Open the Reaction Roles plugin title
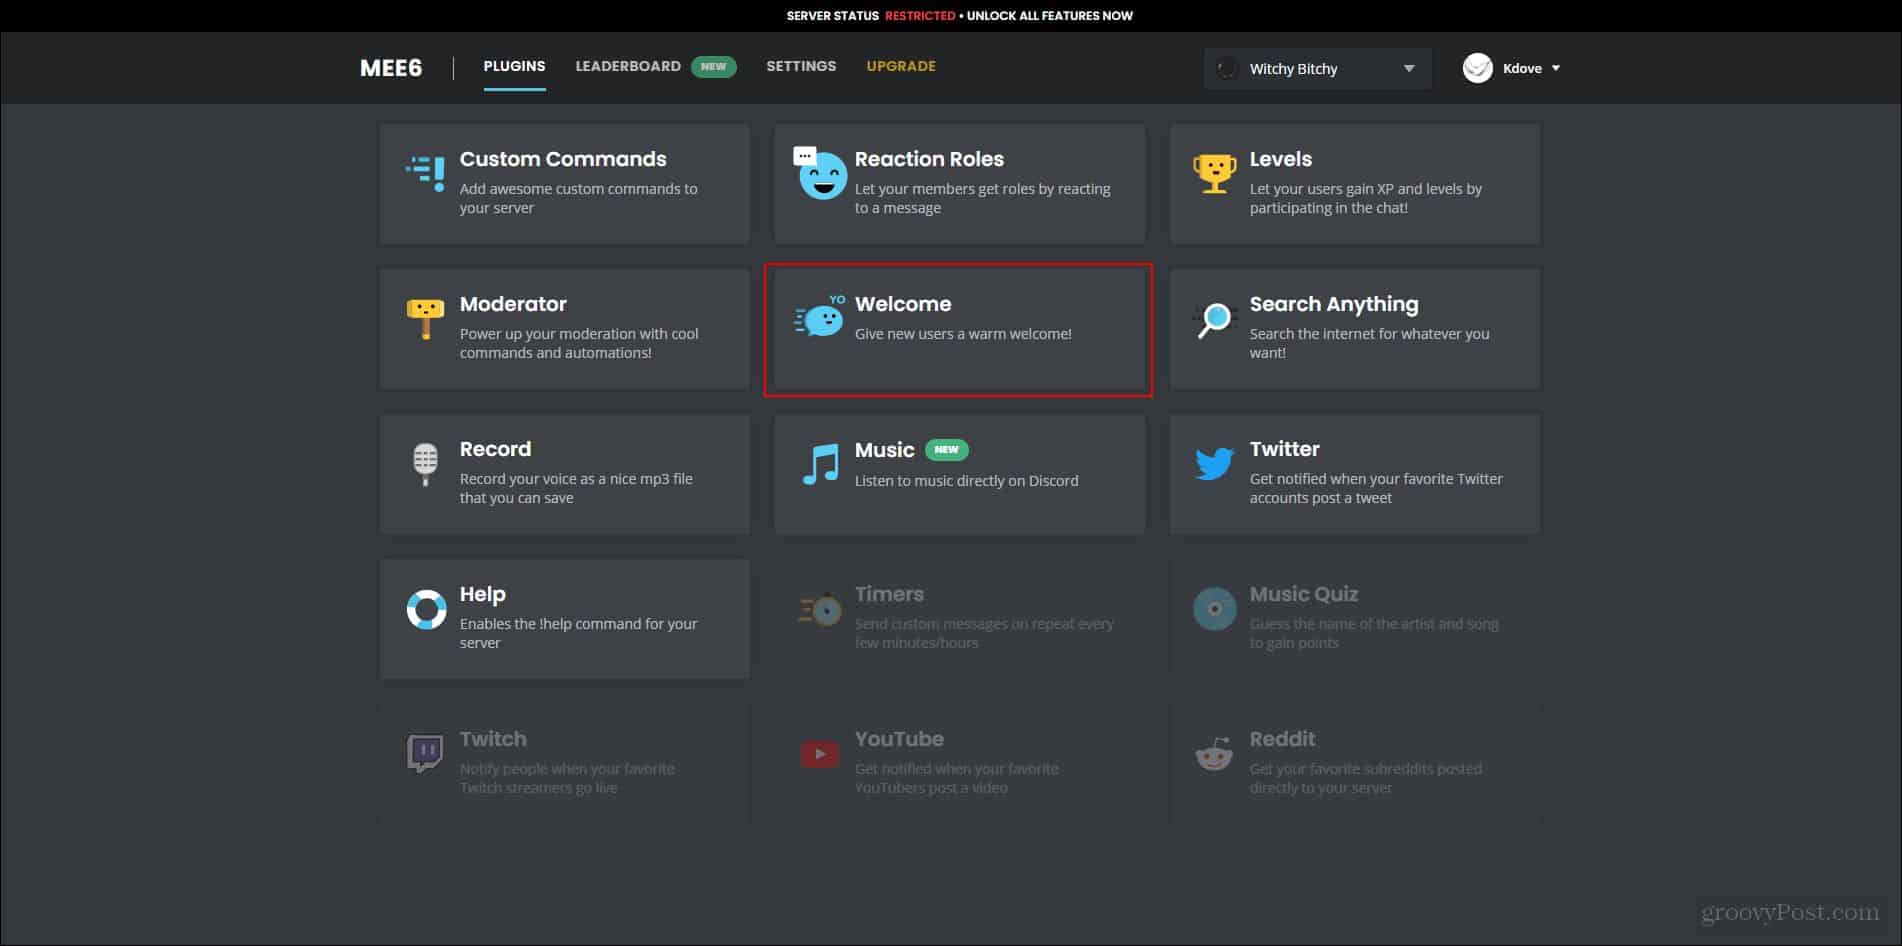Screen dimensions: 1902x946 (929, 159)
